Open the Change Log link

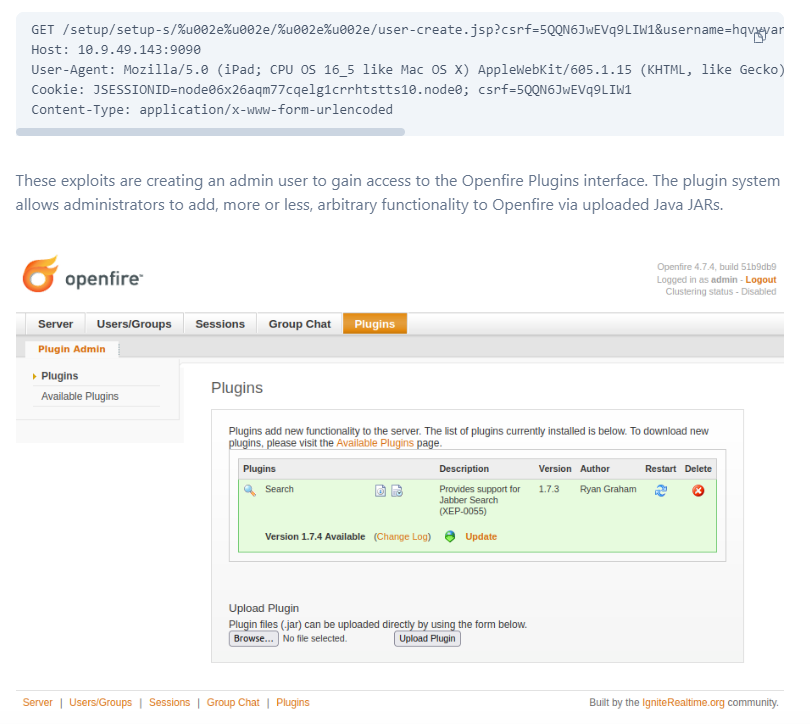pos(402,537)
